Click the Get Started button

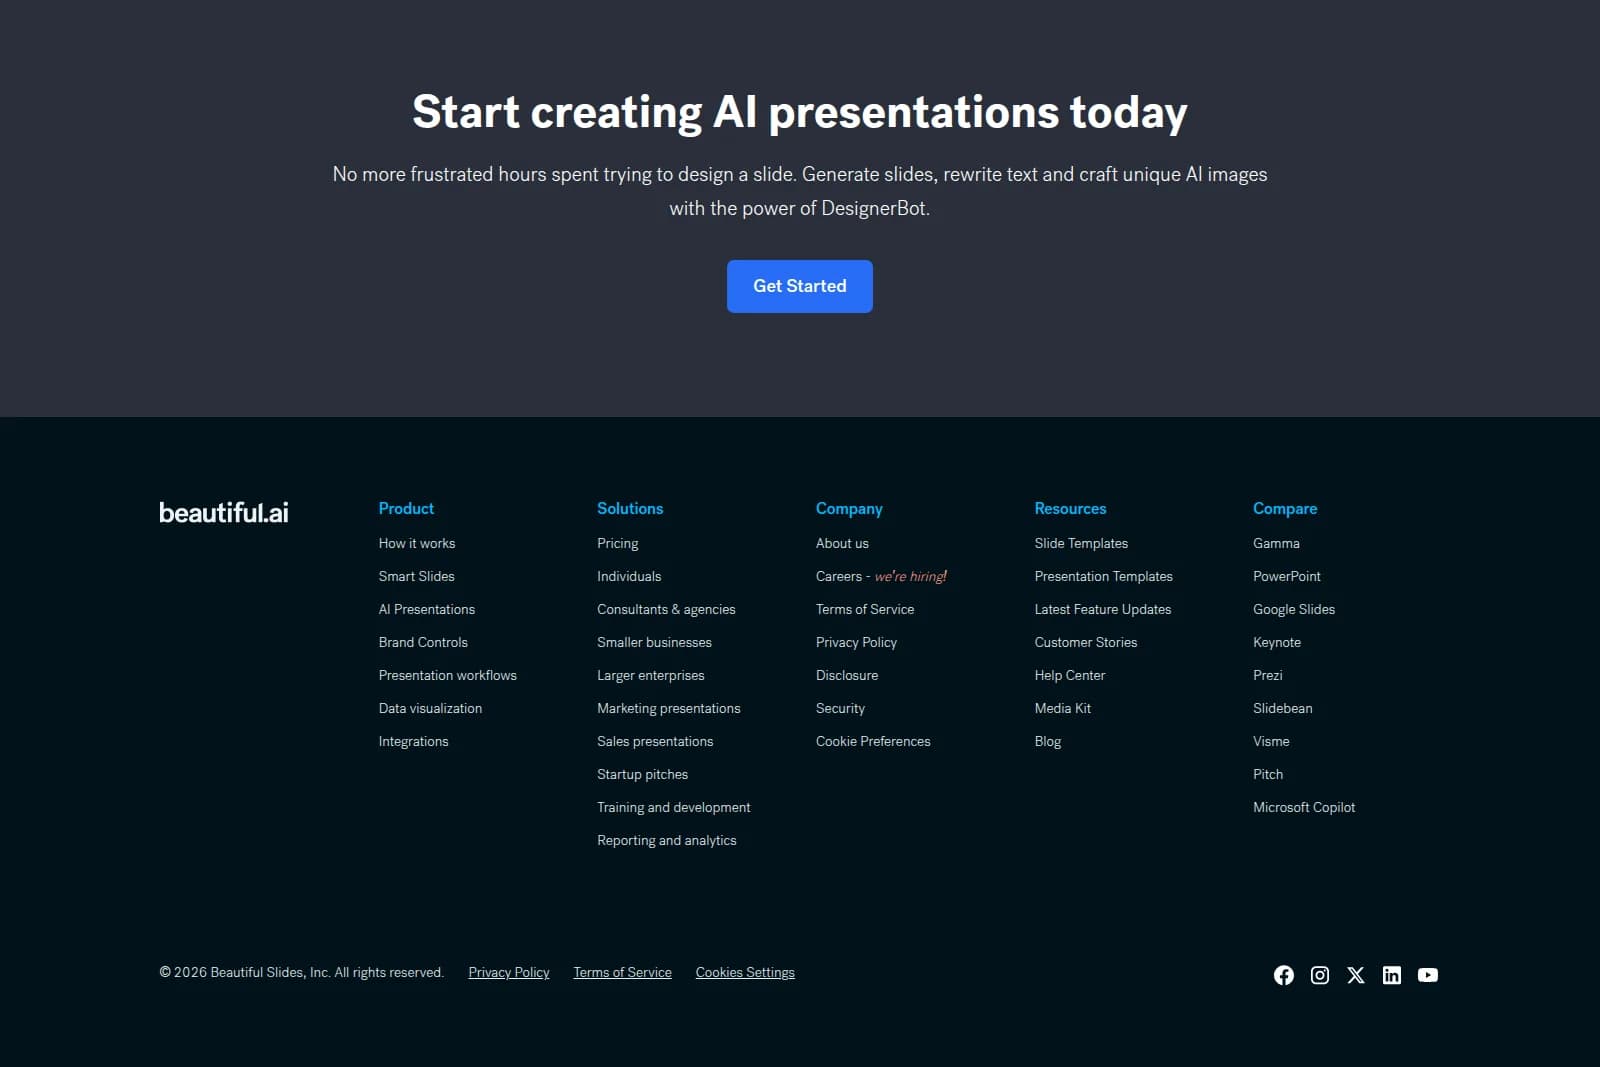tap(799, 286)
